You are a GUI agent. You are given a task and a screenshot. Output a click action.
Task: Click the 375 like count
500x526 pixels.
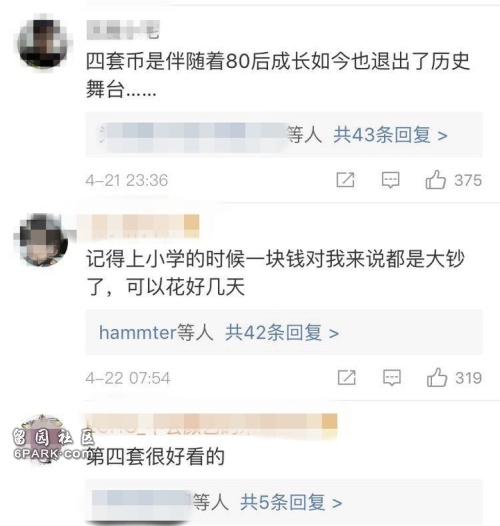[468, 180]
